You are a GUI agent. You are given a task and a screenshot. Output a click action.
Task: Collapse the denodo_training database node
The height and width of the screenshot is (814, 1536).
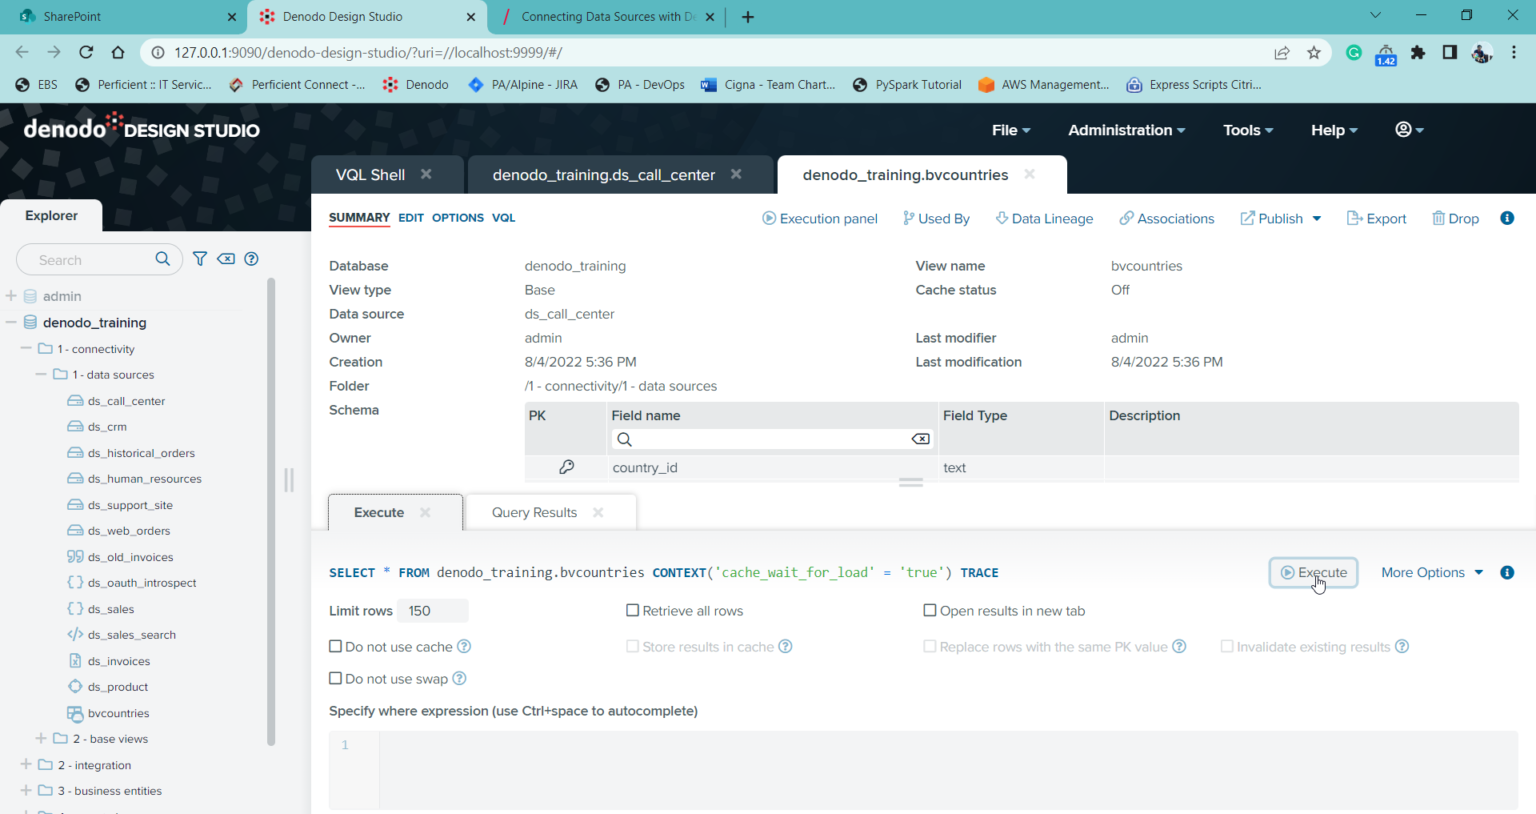[12, 322]
